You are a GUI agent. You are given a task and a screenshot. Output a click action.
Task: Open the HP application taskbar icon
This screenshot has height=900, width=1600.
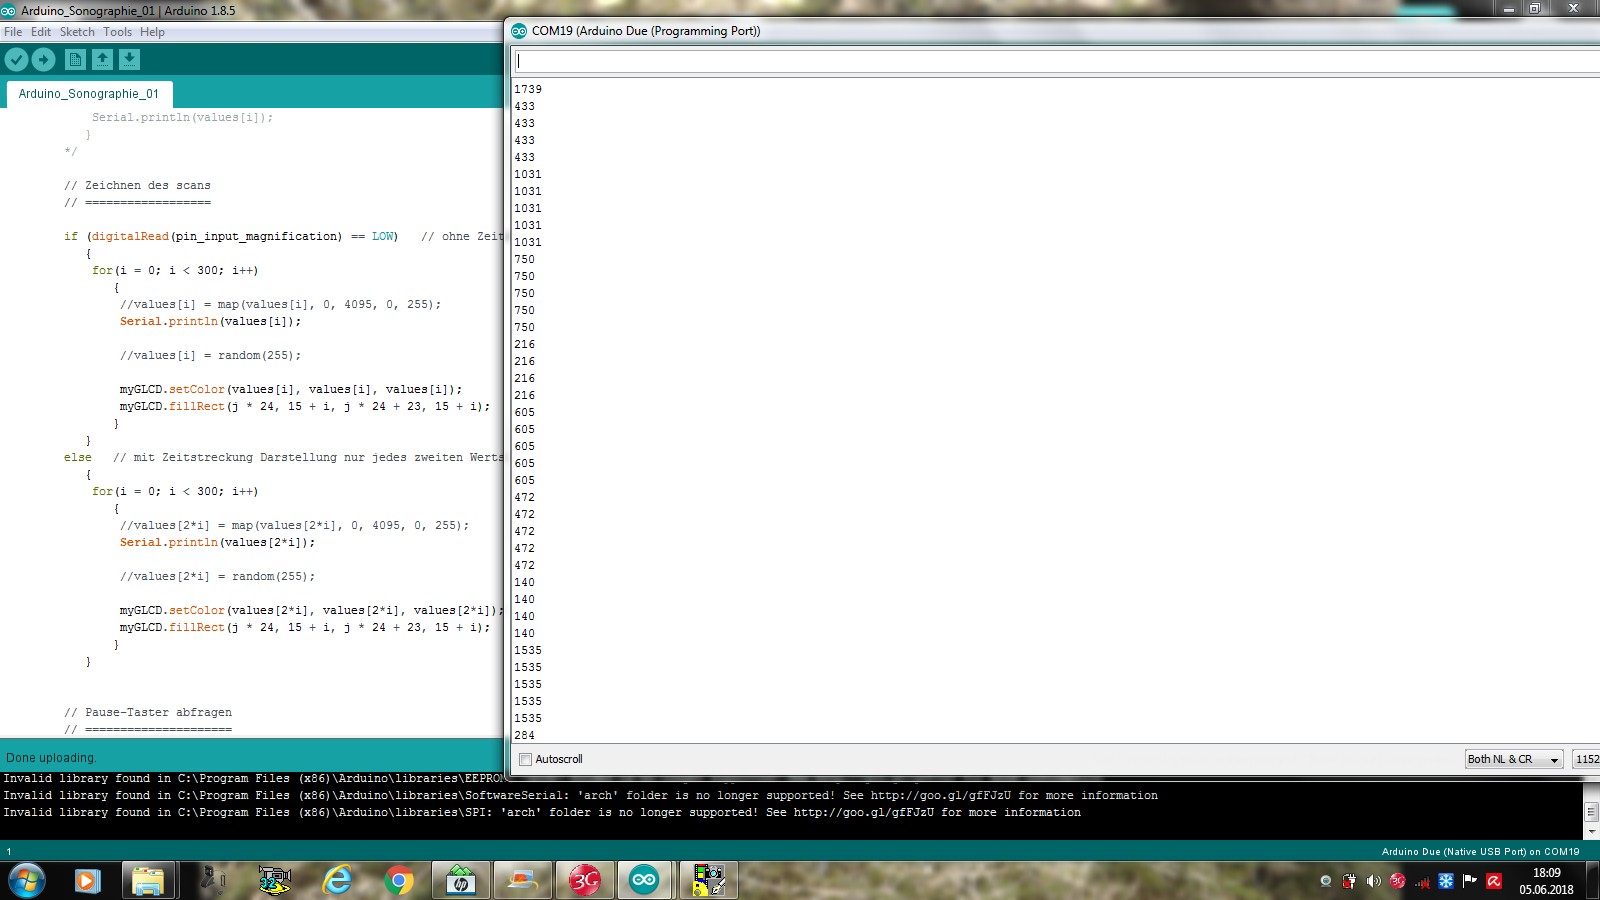point(461,881)
